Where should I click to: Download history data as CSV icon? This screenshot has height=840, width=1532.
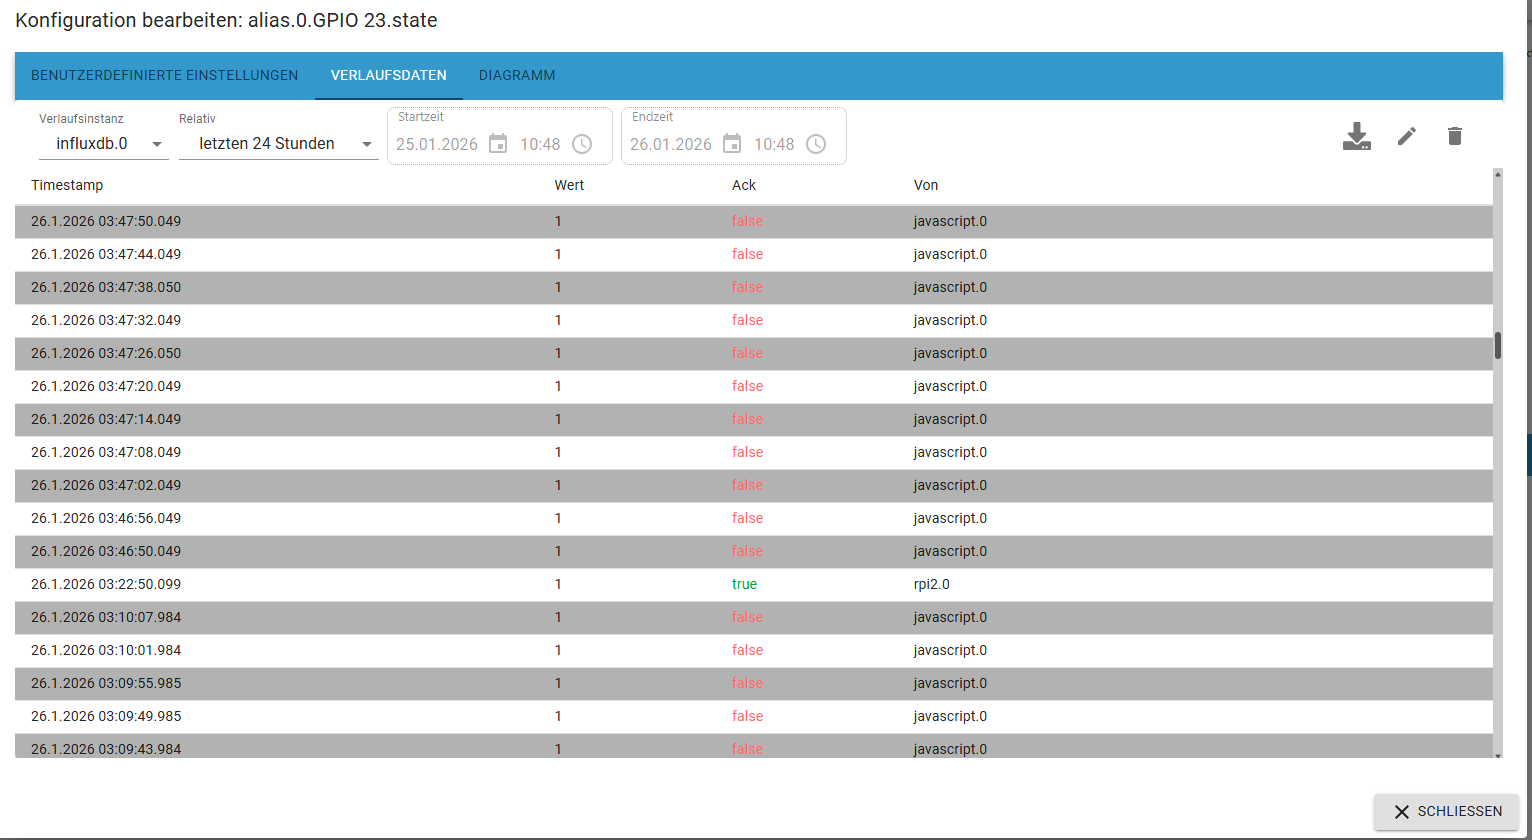click(x=1356, y=136)
